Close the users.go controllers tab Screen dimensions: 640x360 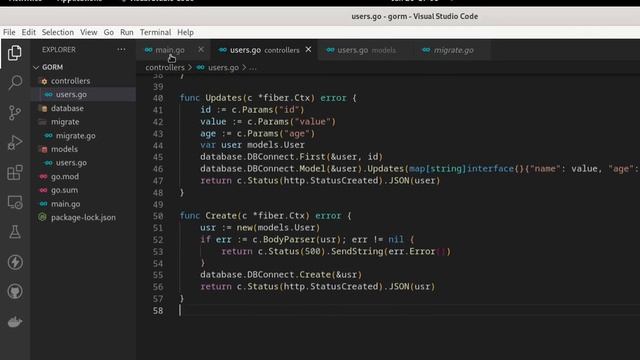[308, 49]
